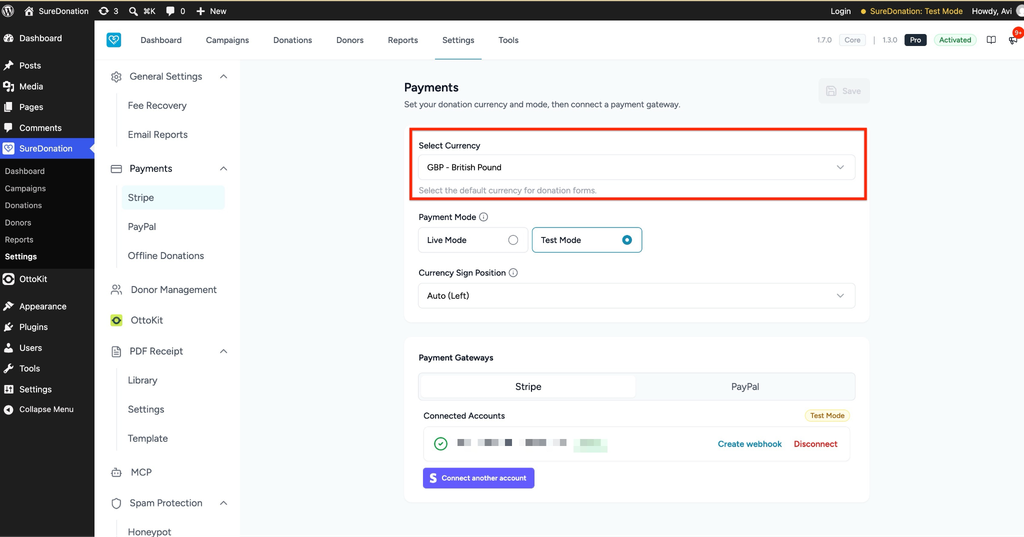Click the SureDonation heart logo in plugin header
The width and height of the screenshot is (1024, 537).
(114, 40)
